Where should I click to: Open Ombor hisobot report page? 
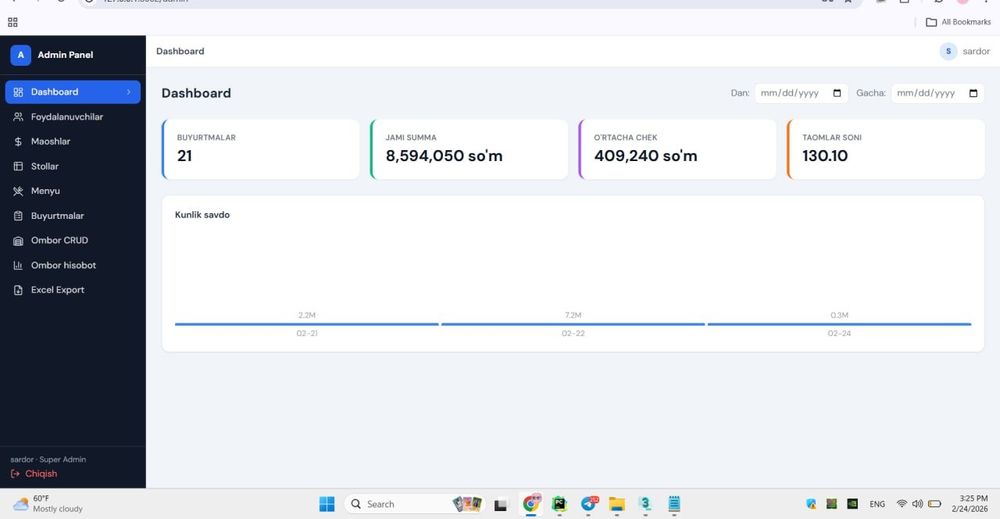(x=73, y=265)
